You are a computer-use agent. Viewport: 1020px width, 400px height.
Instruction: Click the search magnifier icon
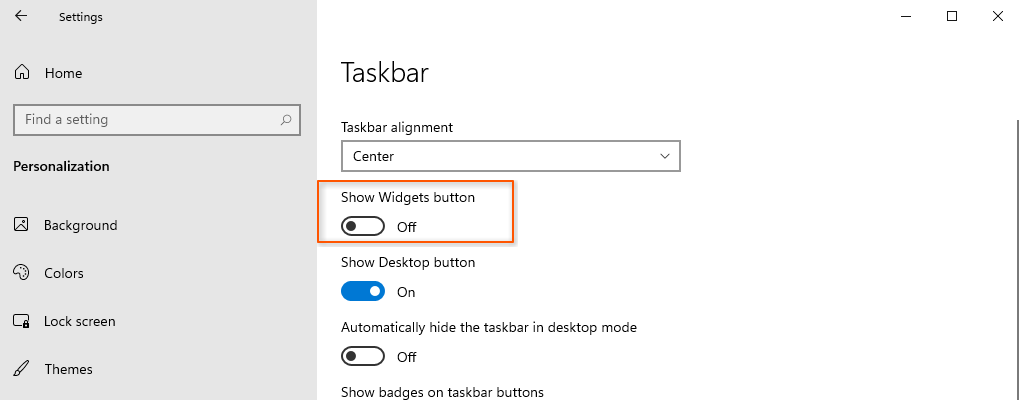point(286,120)
